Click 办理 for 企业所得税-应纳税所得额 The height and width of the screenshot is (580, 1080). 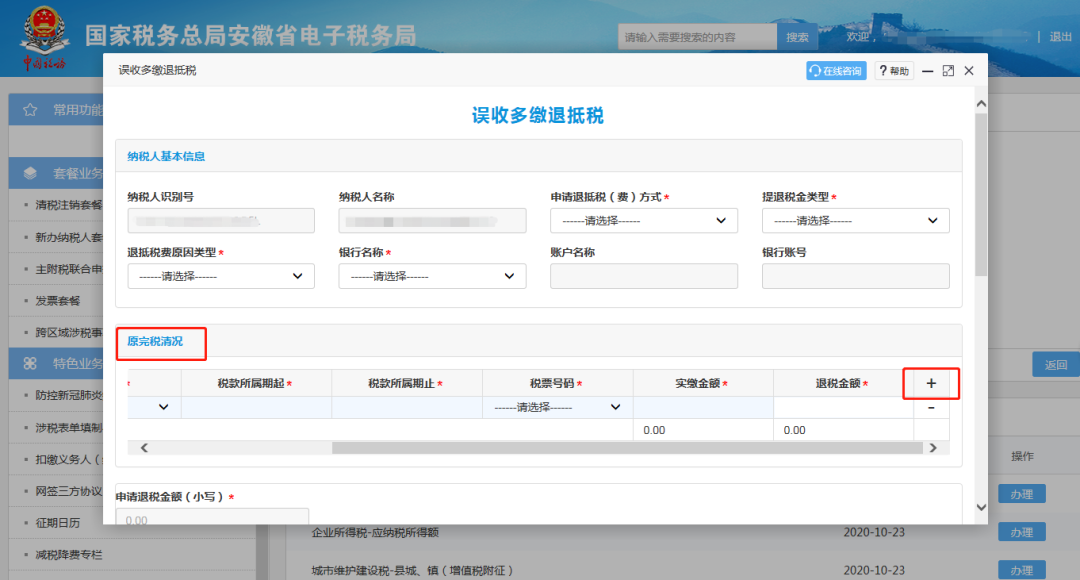click(1022, 532)
